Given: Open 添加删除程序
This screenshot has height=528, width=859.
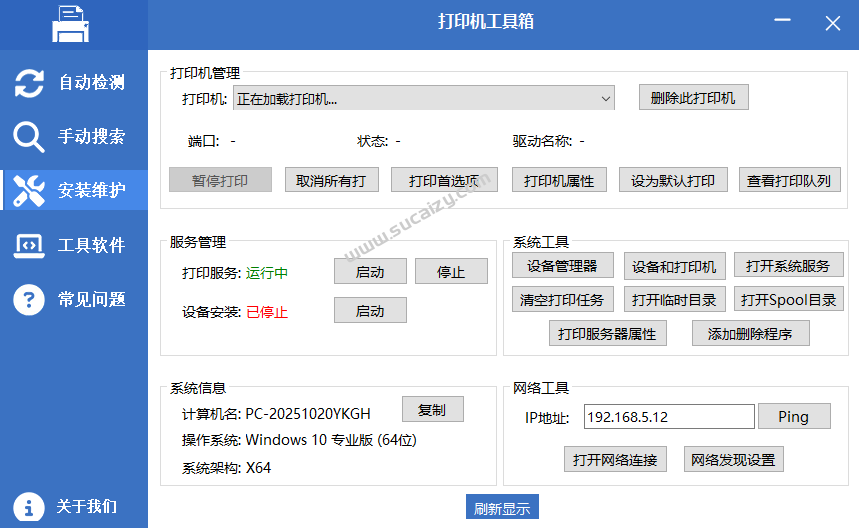Looking at the screenshot, I should [x=751, y=333].
